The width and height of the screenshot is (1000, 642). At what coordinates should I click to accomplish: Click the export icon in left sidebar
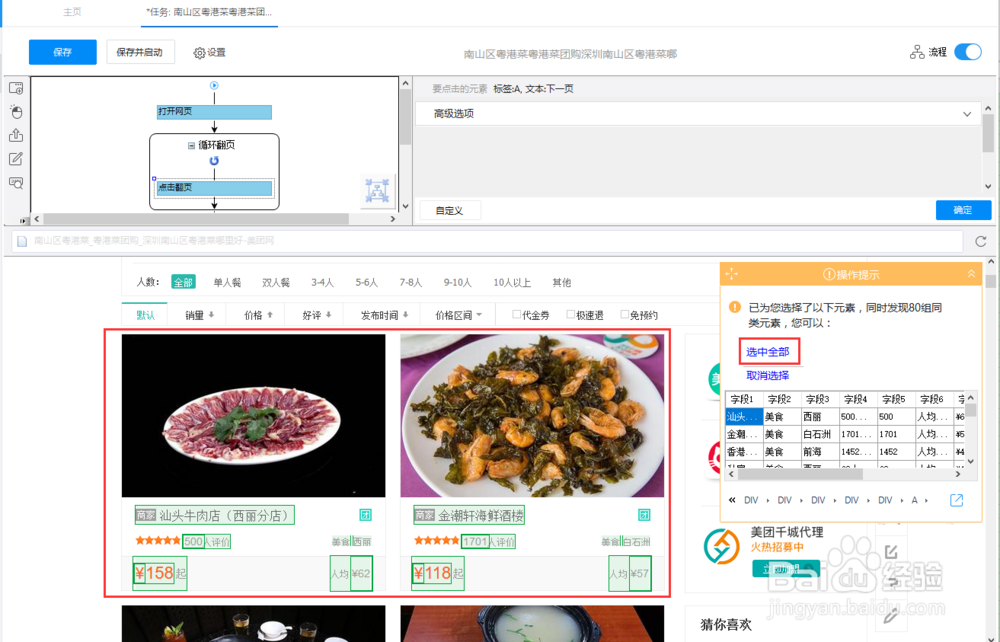coord(16,135)
